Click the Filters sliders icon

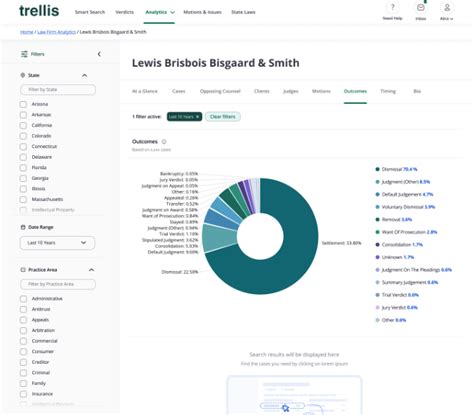[24, 54]
